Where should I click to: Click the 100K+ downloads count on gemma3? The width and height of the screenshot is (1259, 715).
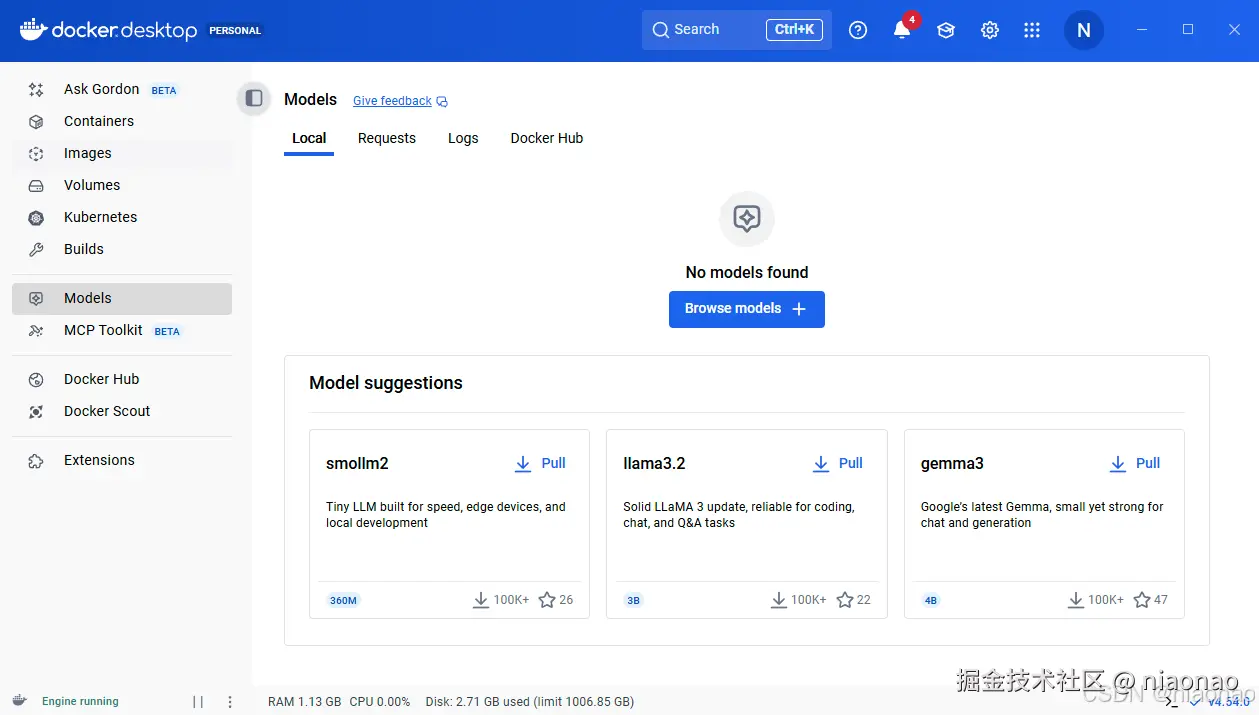coord(1106,600)
